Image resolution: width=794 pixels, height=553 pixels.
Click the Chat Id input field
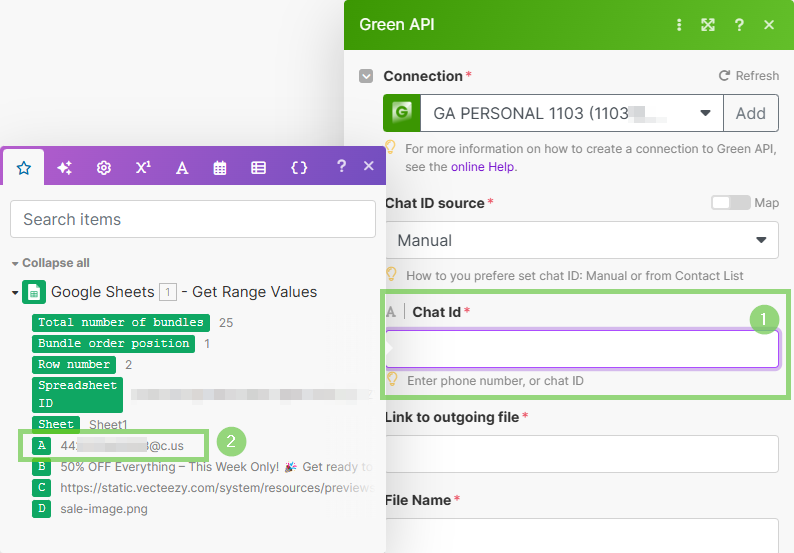[581, 349]
